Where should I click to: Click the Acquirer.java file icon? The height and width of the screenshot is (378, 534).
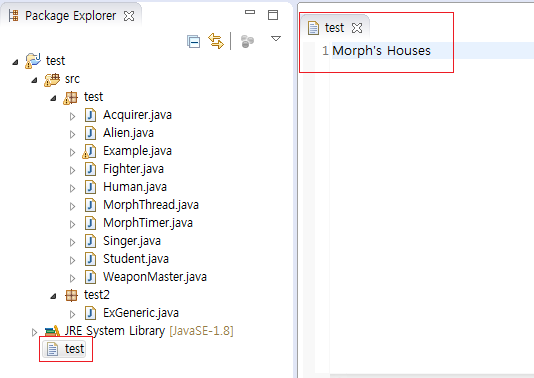[90, 115]
